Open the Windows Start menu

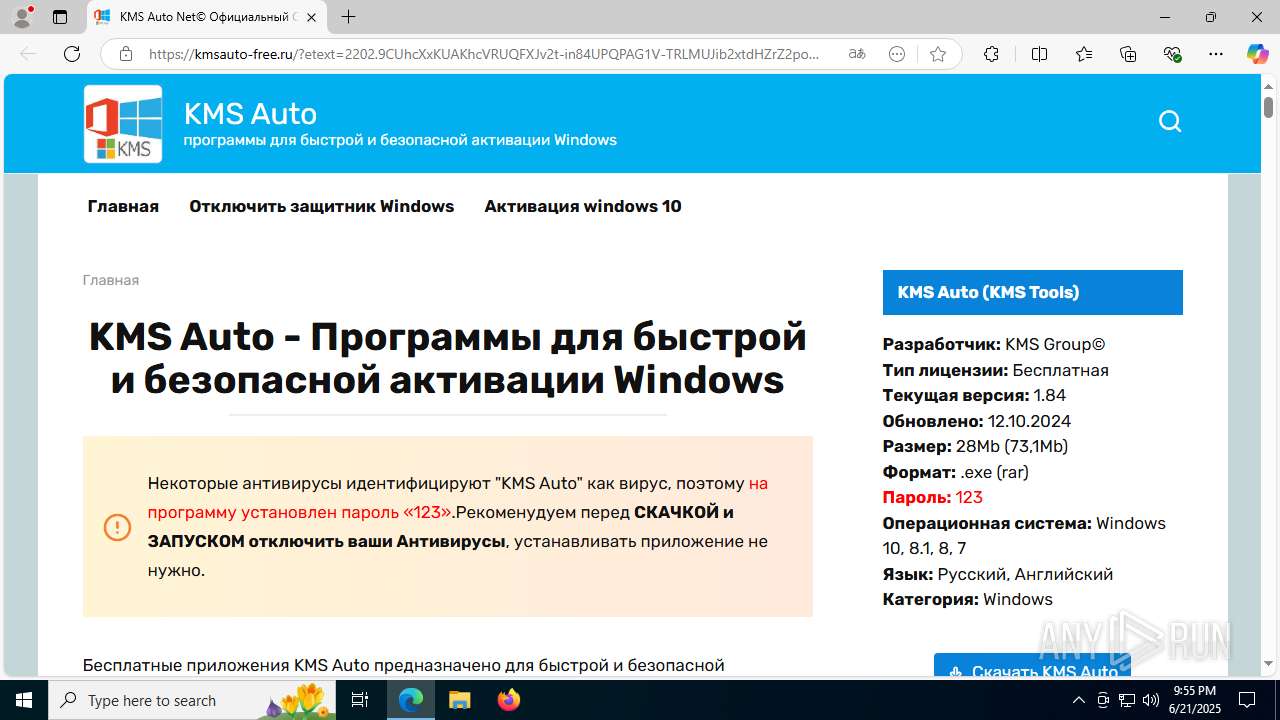click(23, 700)
